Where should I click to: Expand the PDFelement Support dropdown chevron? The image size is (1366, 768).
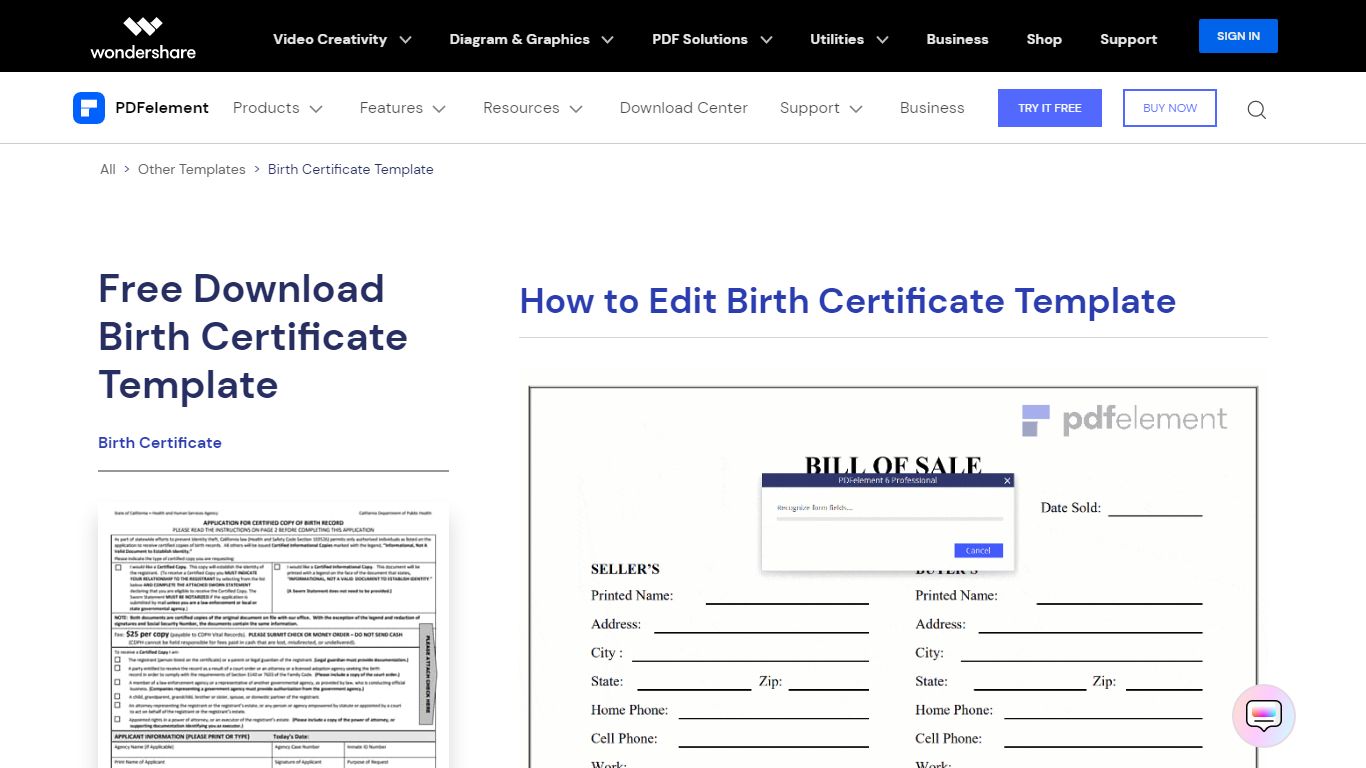[856, 109]
